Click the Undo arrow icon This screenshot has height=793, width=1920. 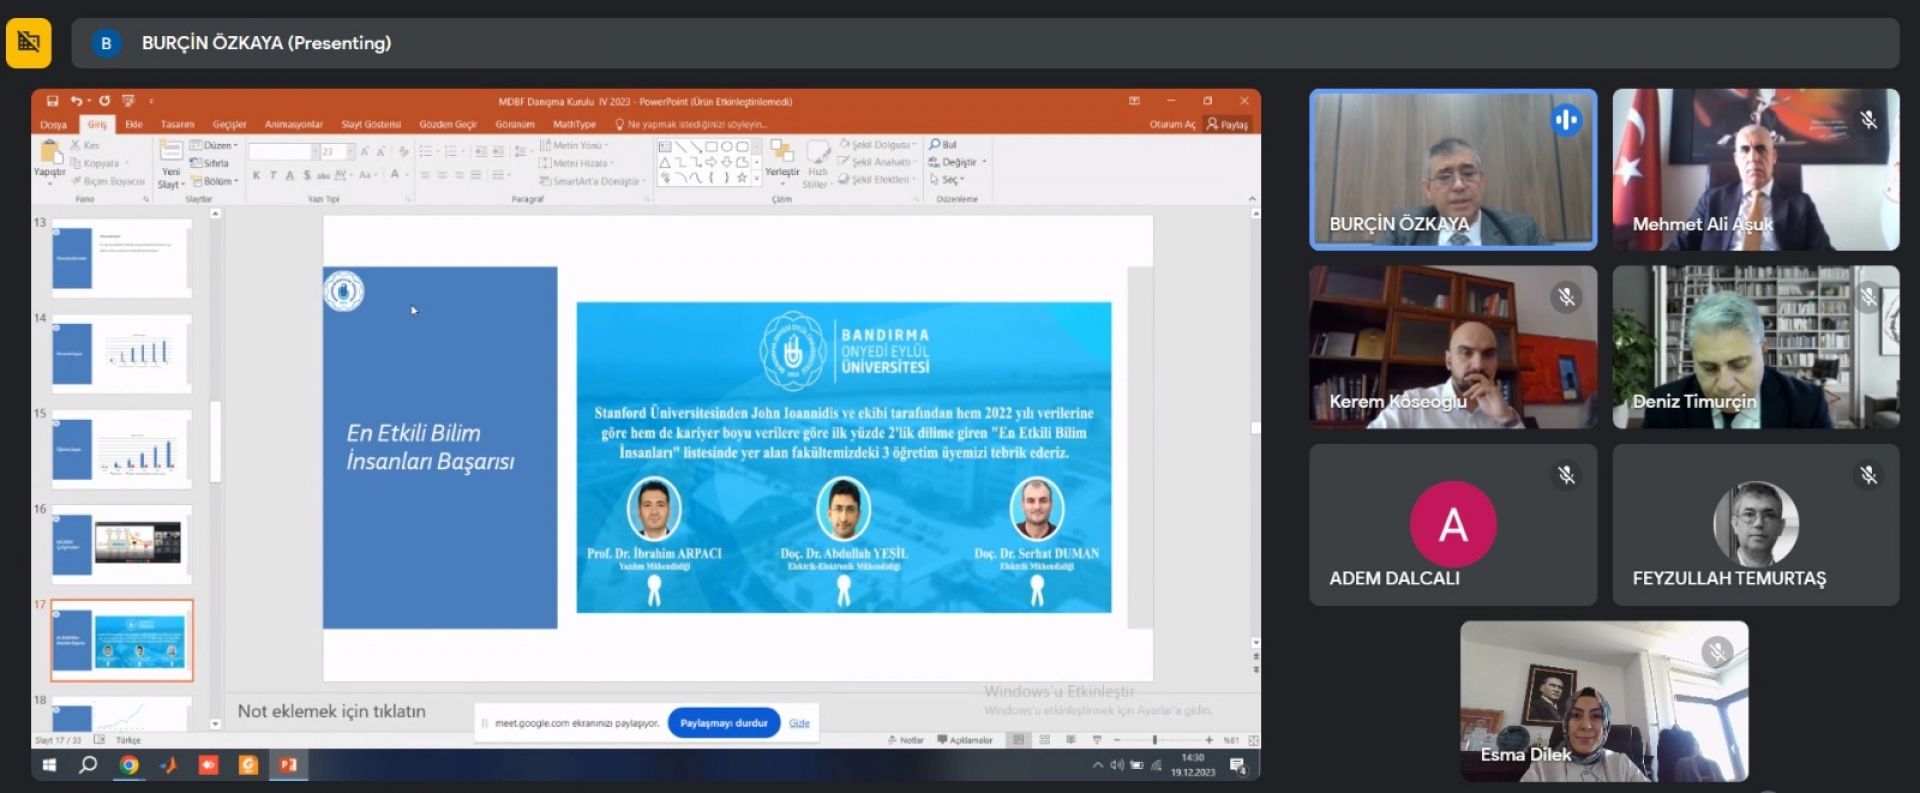coord(76,101)
